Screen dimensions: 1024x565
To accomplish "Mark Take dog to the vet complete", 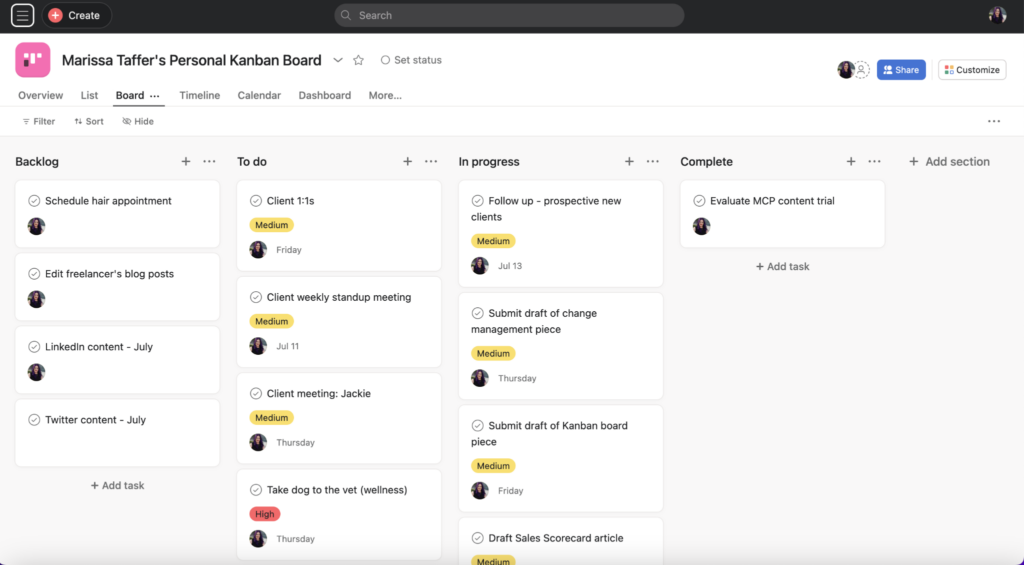I will (256, 490).
